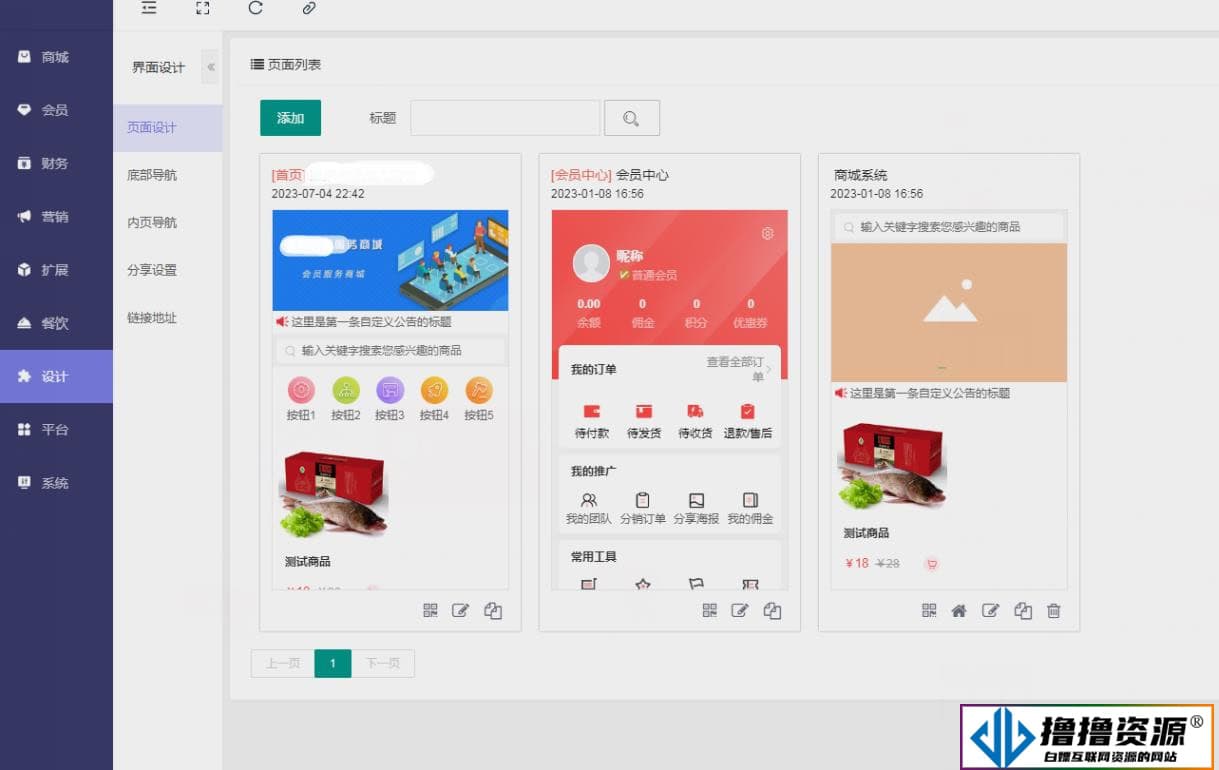Click the refresh icon in top toolbar
The image size is (1219, 770).
[x=255, y=8]
